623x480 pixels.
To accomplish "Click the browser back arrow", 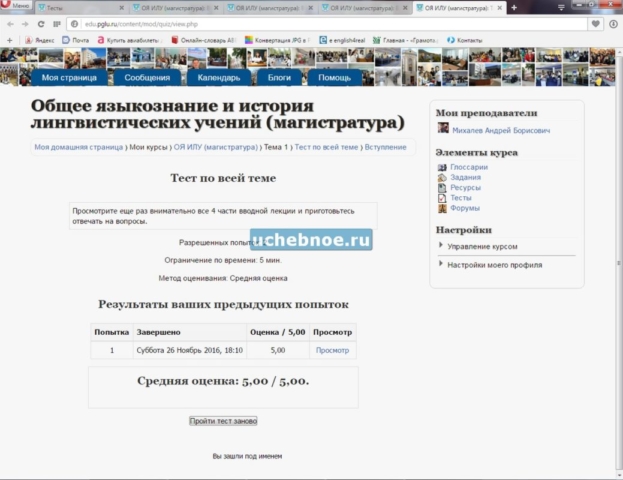I will coord(10,23).
